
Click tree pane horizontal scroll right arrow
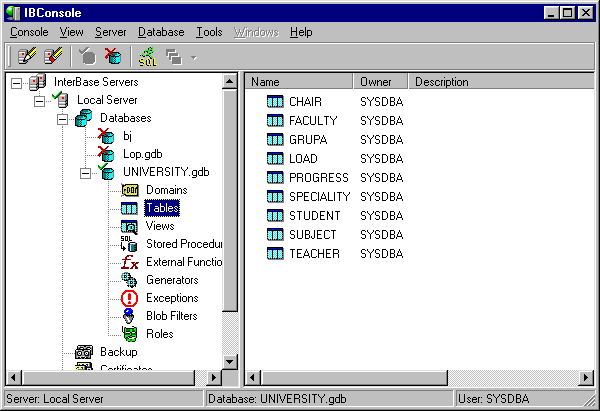tap(214, 378)
